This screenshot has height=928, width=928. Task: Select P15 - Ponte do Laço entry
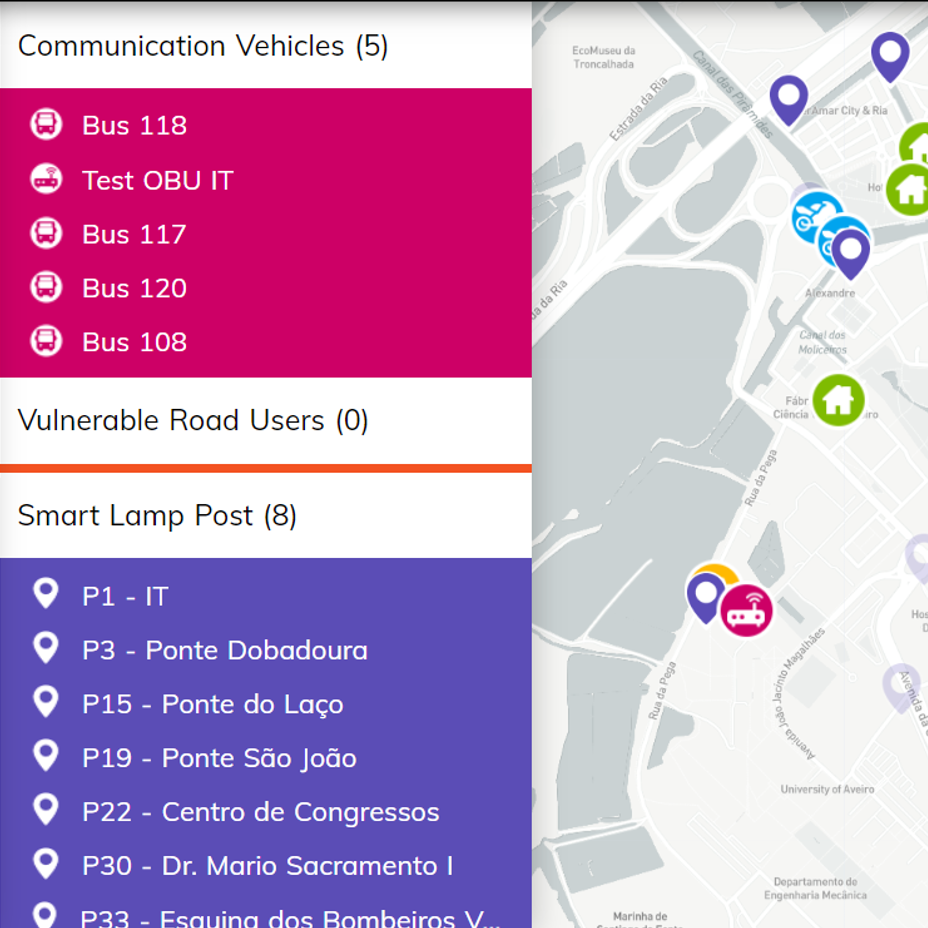coord(266,704)
